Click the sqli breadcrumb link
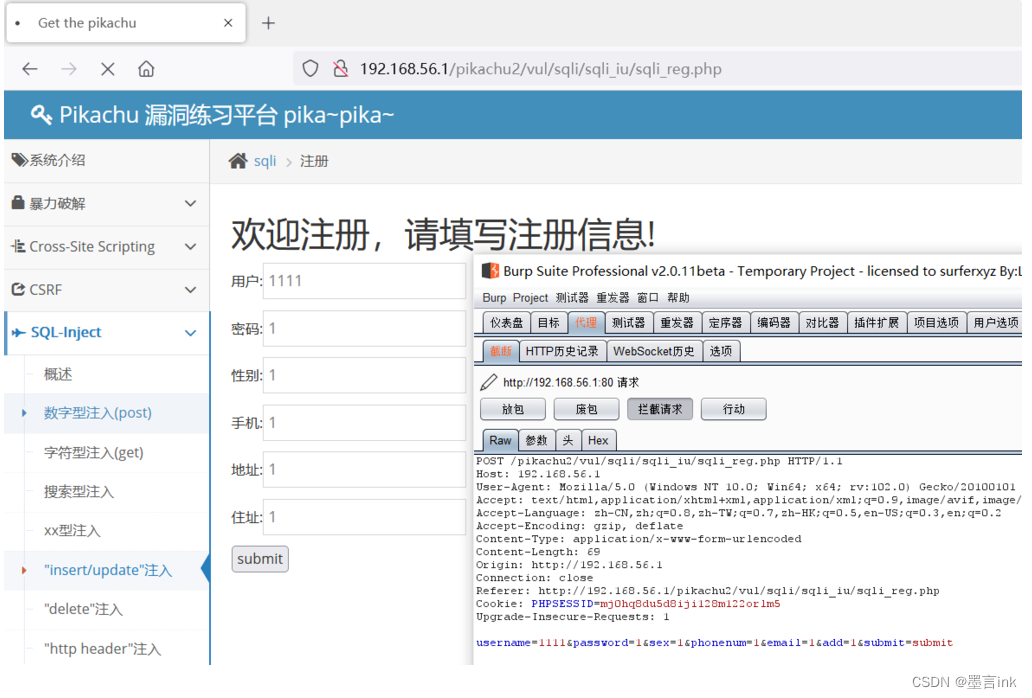Viewport: 1032px width, 698px height. coord(263,160)
